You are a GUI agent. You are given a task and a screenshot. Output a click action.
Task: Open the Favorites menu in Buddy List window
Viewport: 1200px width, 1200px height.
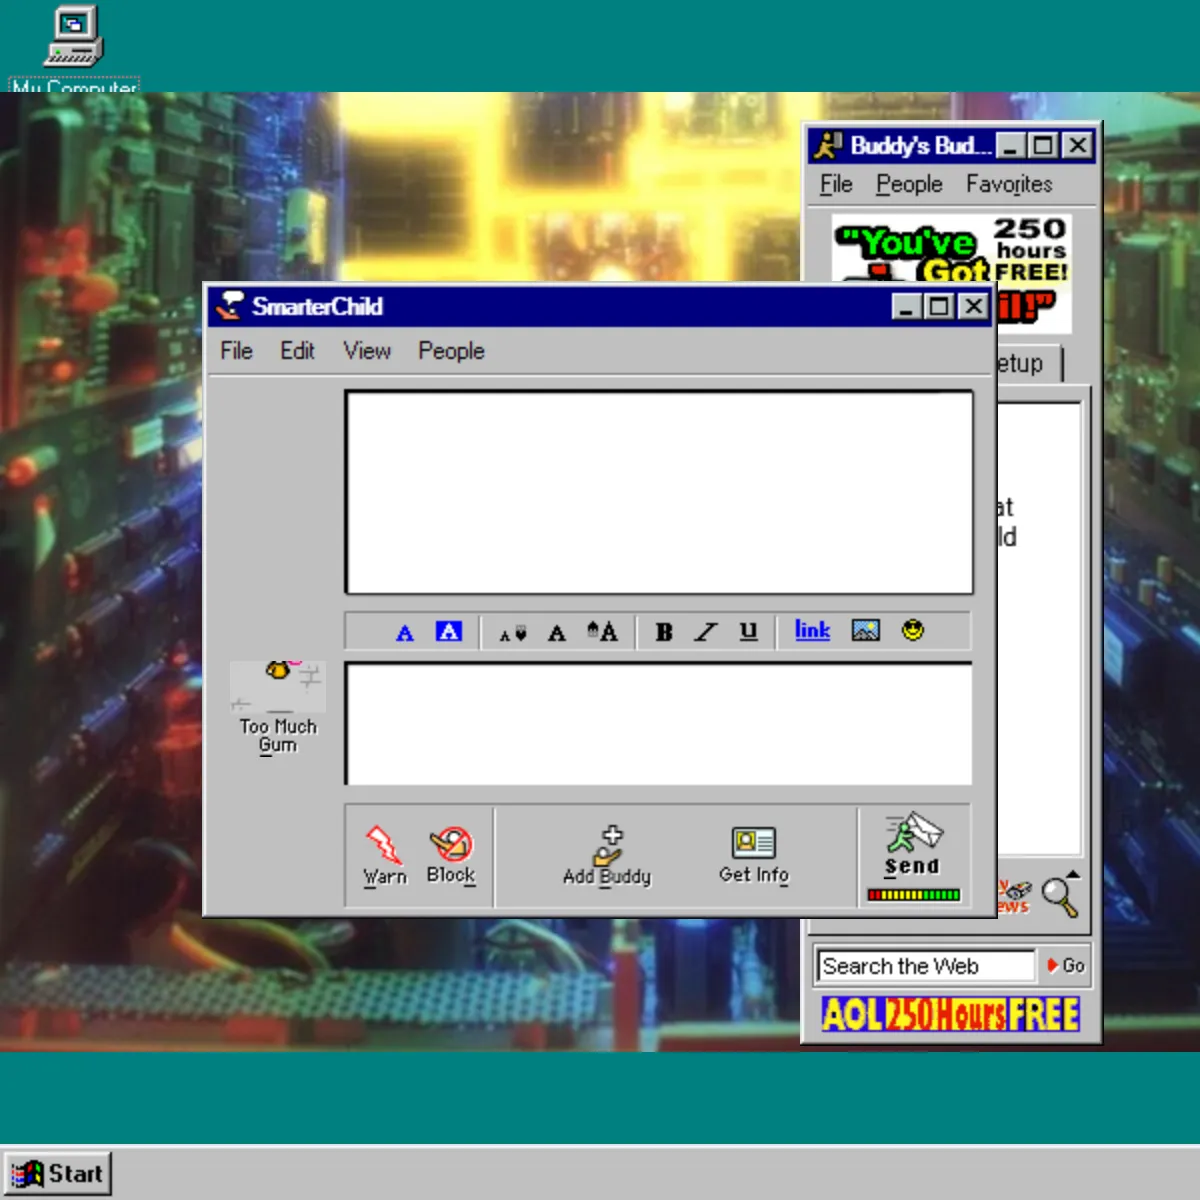[1009, 184]
